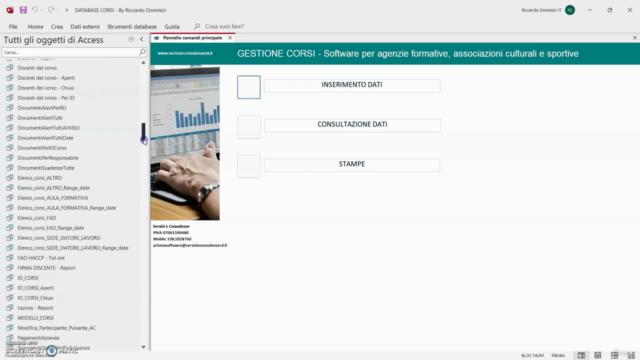
Task: Open the Strumenti database tab
Action: 132,27
